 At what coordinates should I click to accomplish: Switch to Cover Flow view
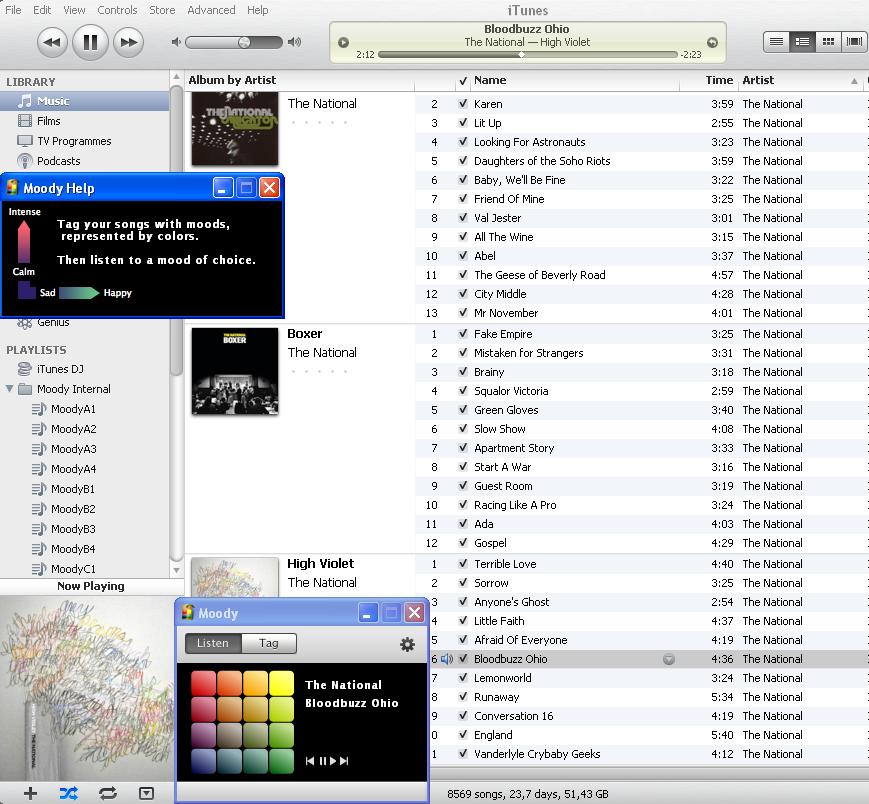point(853,42)
